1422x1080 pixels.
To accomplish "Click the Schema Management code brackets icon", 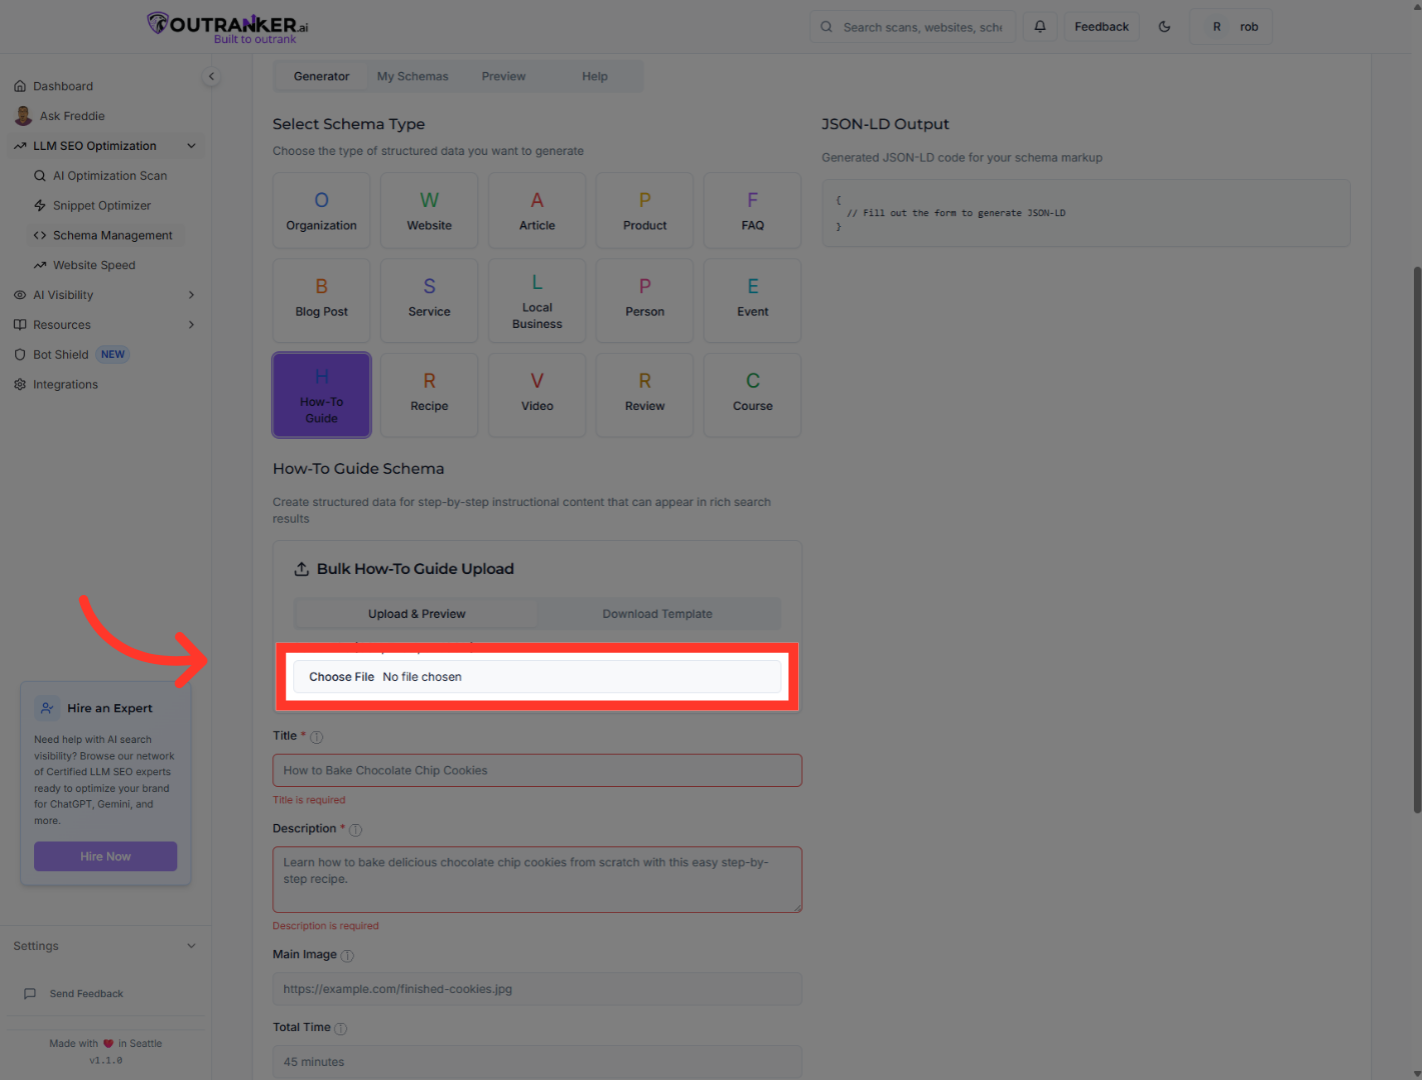I will 40,236.
